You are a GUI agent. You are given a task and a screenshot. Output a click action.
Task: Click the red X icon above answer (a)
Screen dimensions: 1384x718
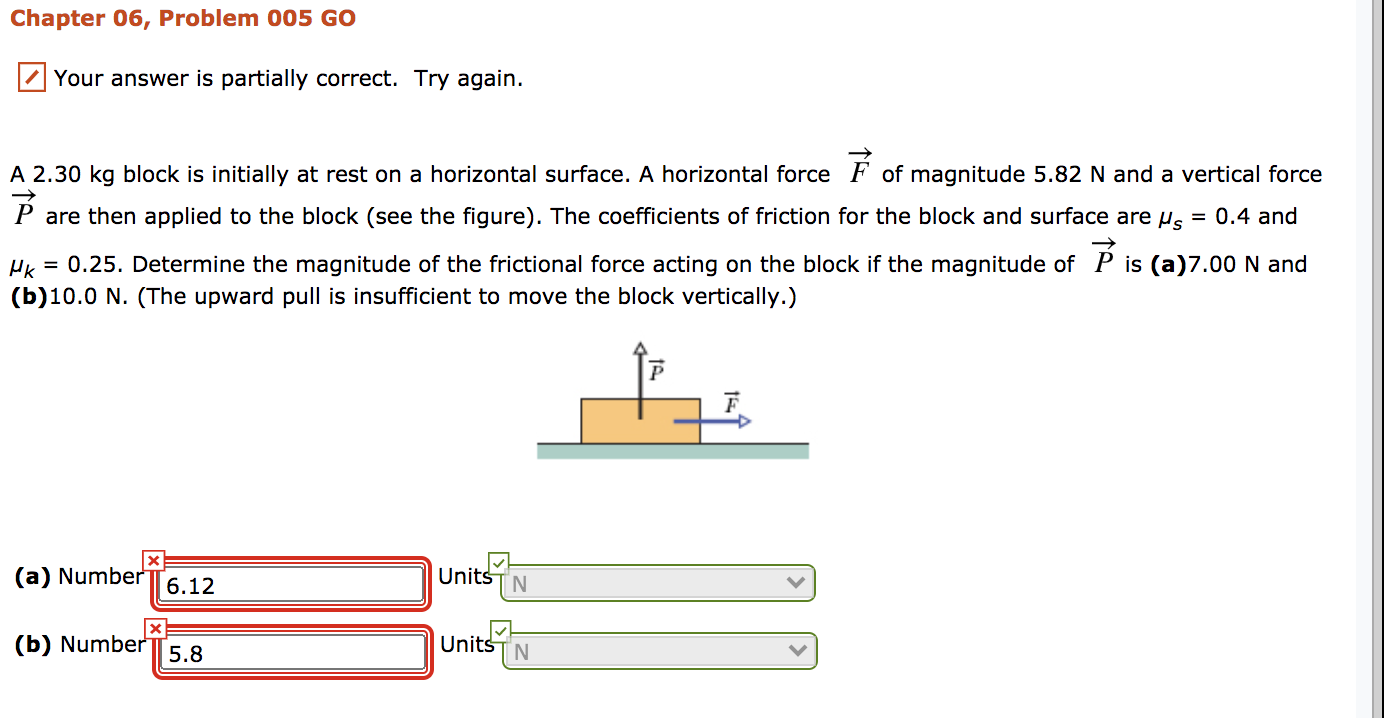[x=154, y=560]
